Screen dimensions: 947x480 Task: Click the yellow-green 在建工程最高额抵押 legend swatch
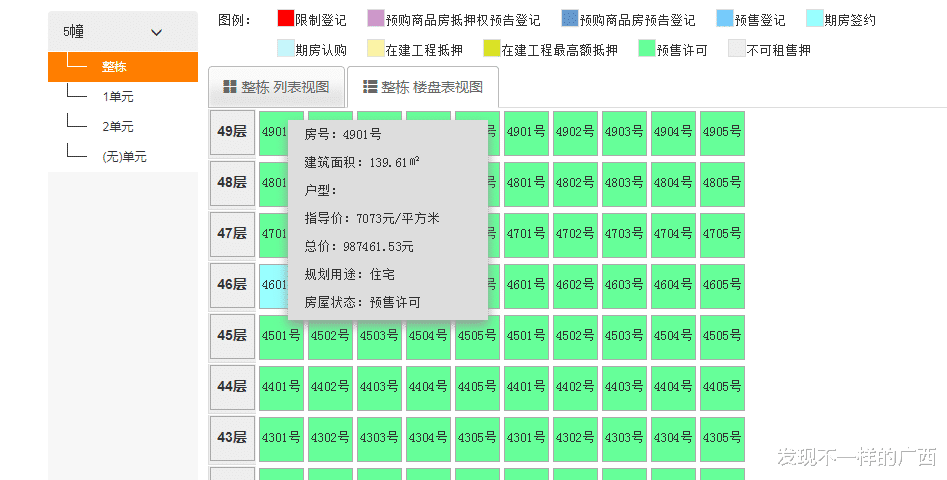coord(492,48)
